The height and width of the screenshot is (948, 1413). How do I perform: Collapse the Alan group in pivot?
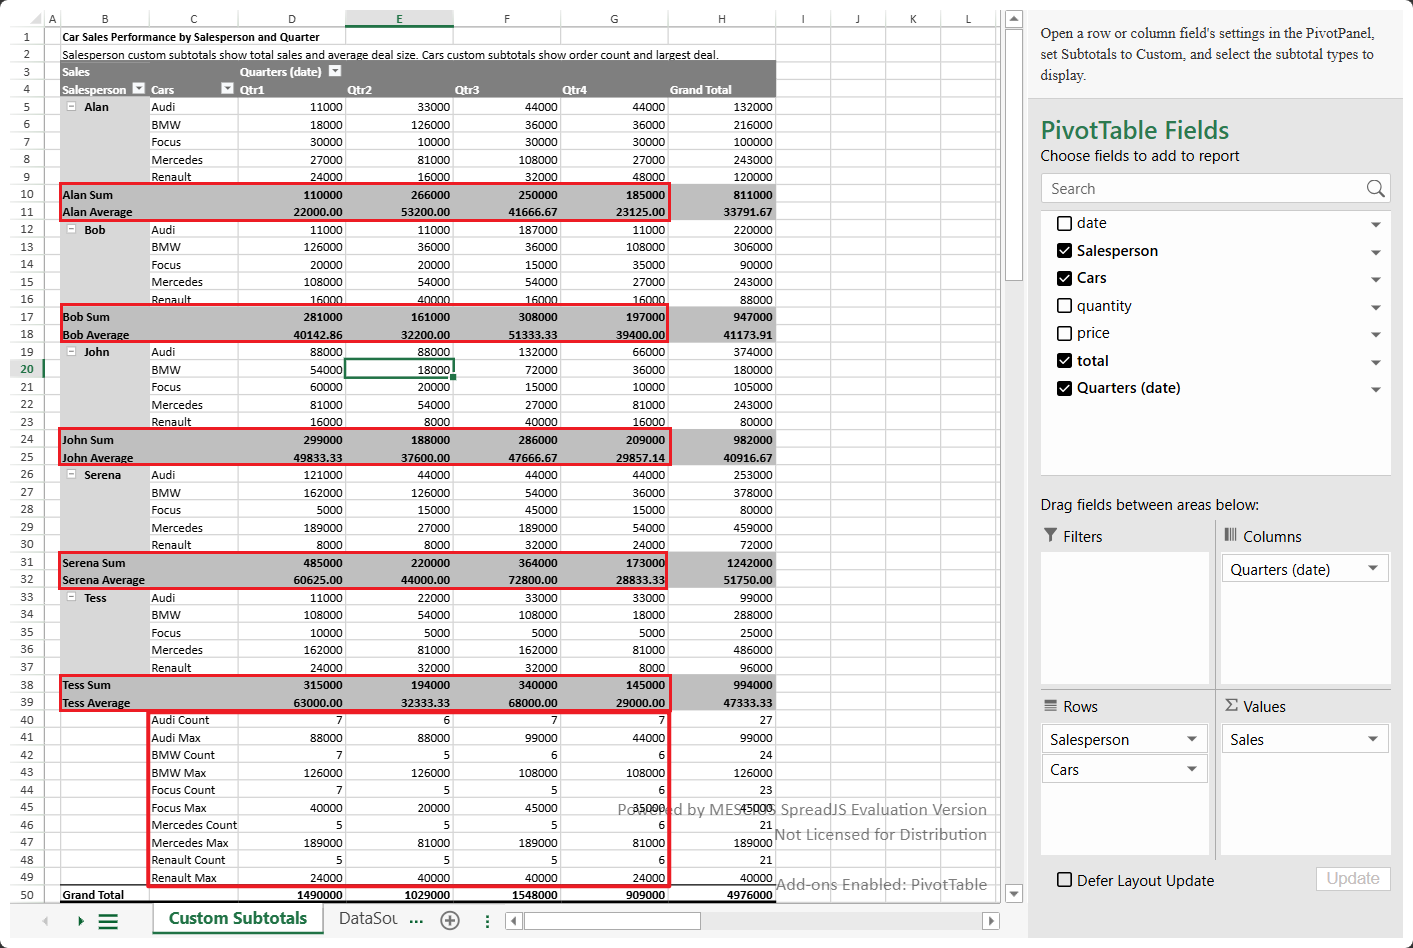click(71, 106)
